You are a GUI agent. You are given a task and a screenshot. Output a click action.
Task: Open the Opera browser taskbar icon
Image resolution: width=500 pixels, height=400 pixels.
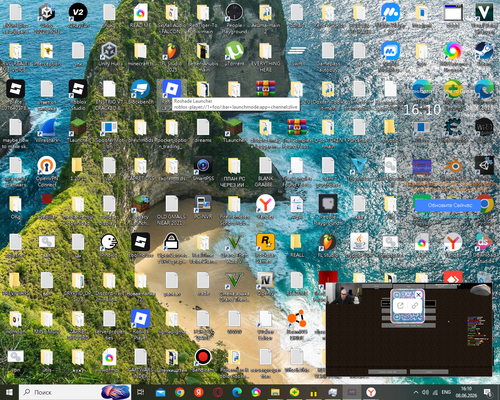(218, 392)
